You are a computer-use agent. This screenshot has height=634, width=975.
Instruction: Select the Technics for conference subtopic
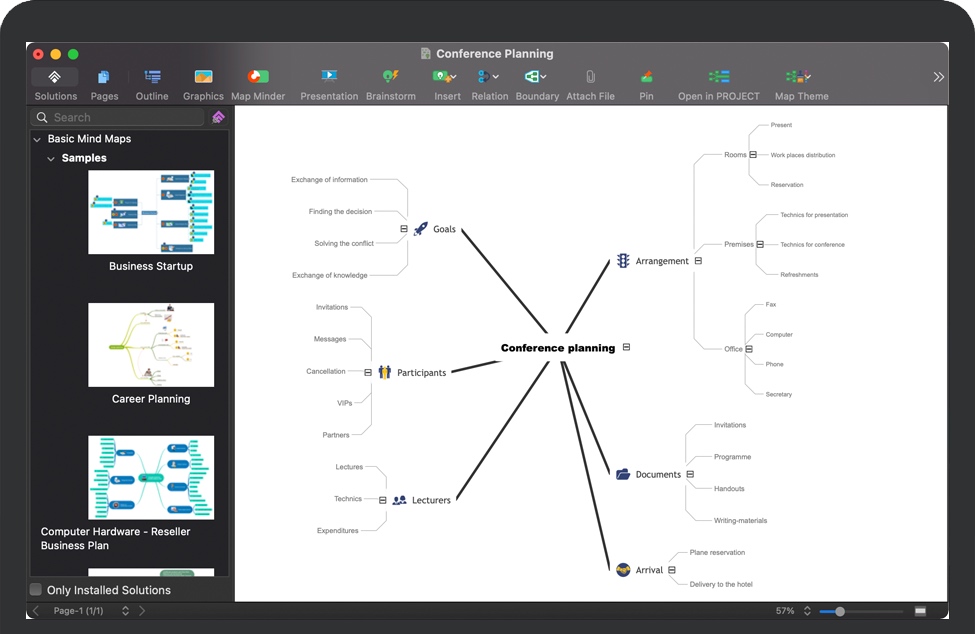point(812,245)
